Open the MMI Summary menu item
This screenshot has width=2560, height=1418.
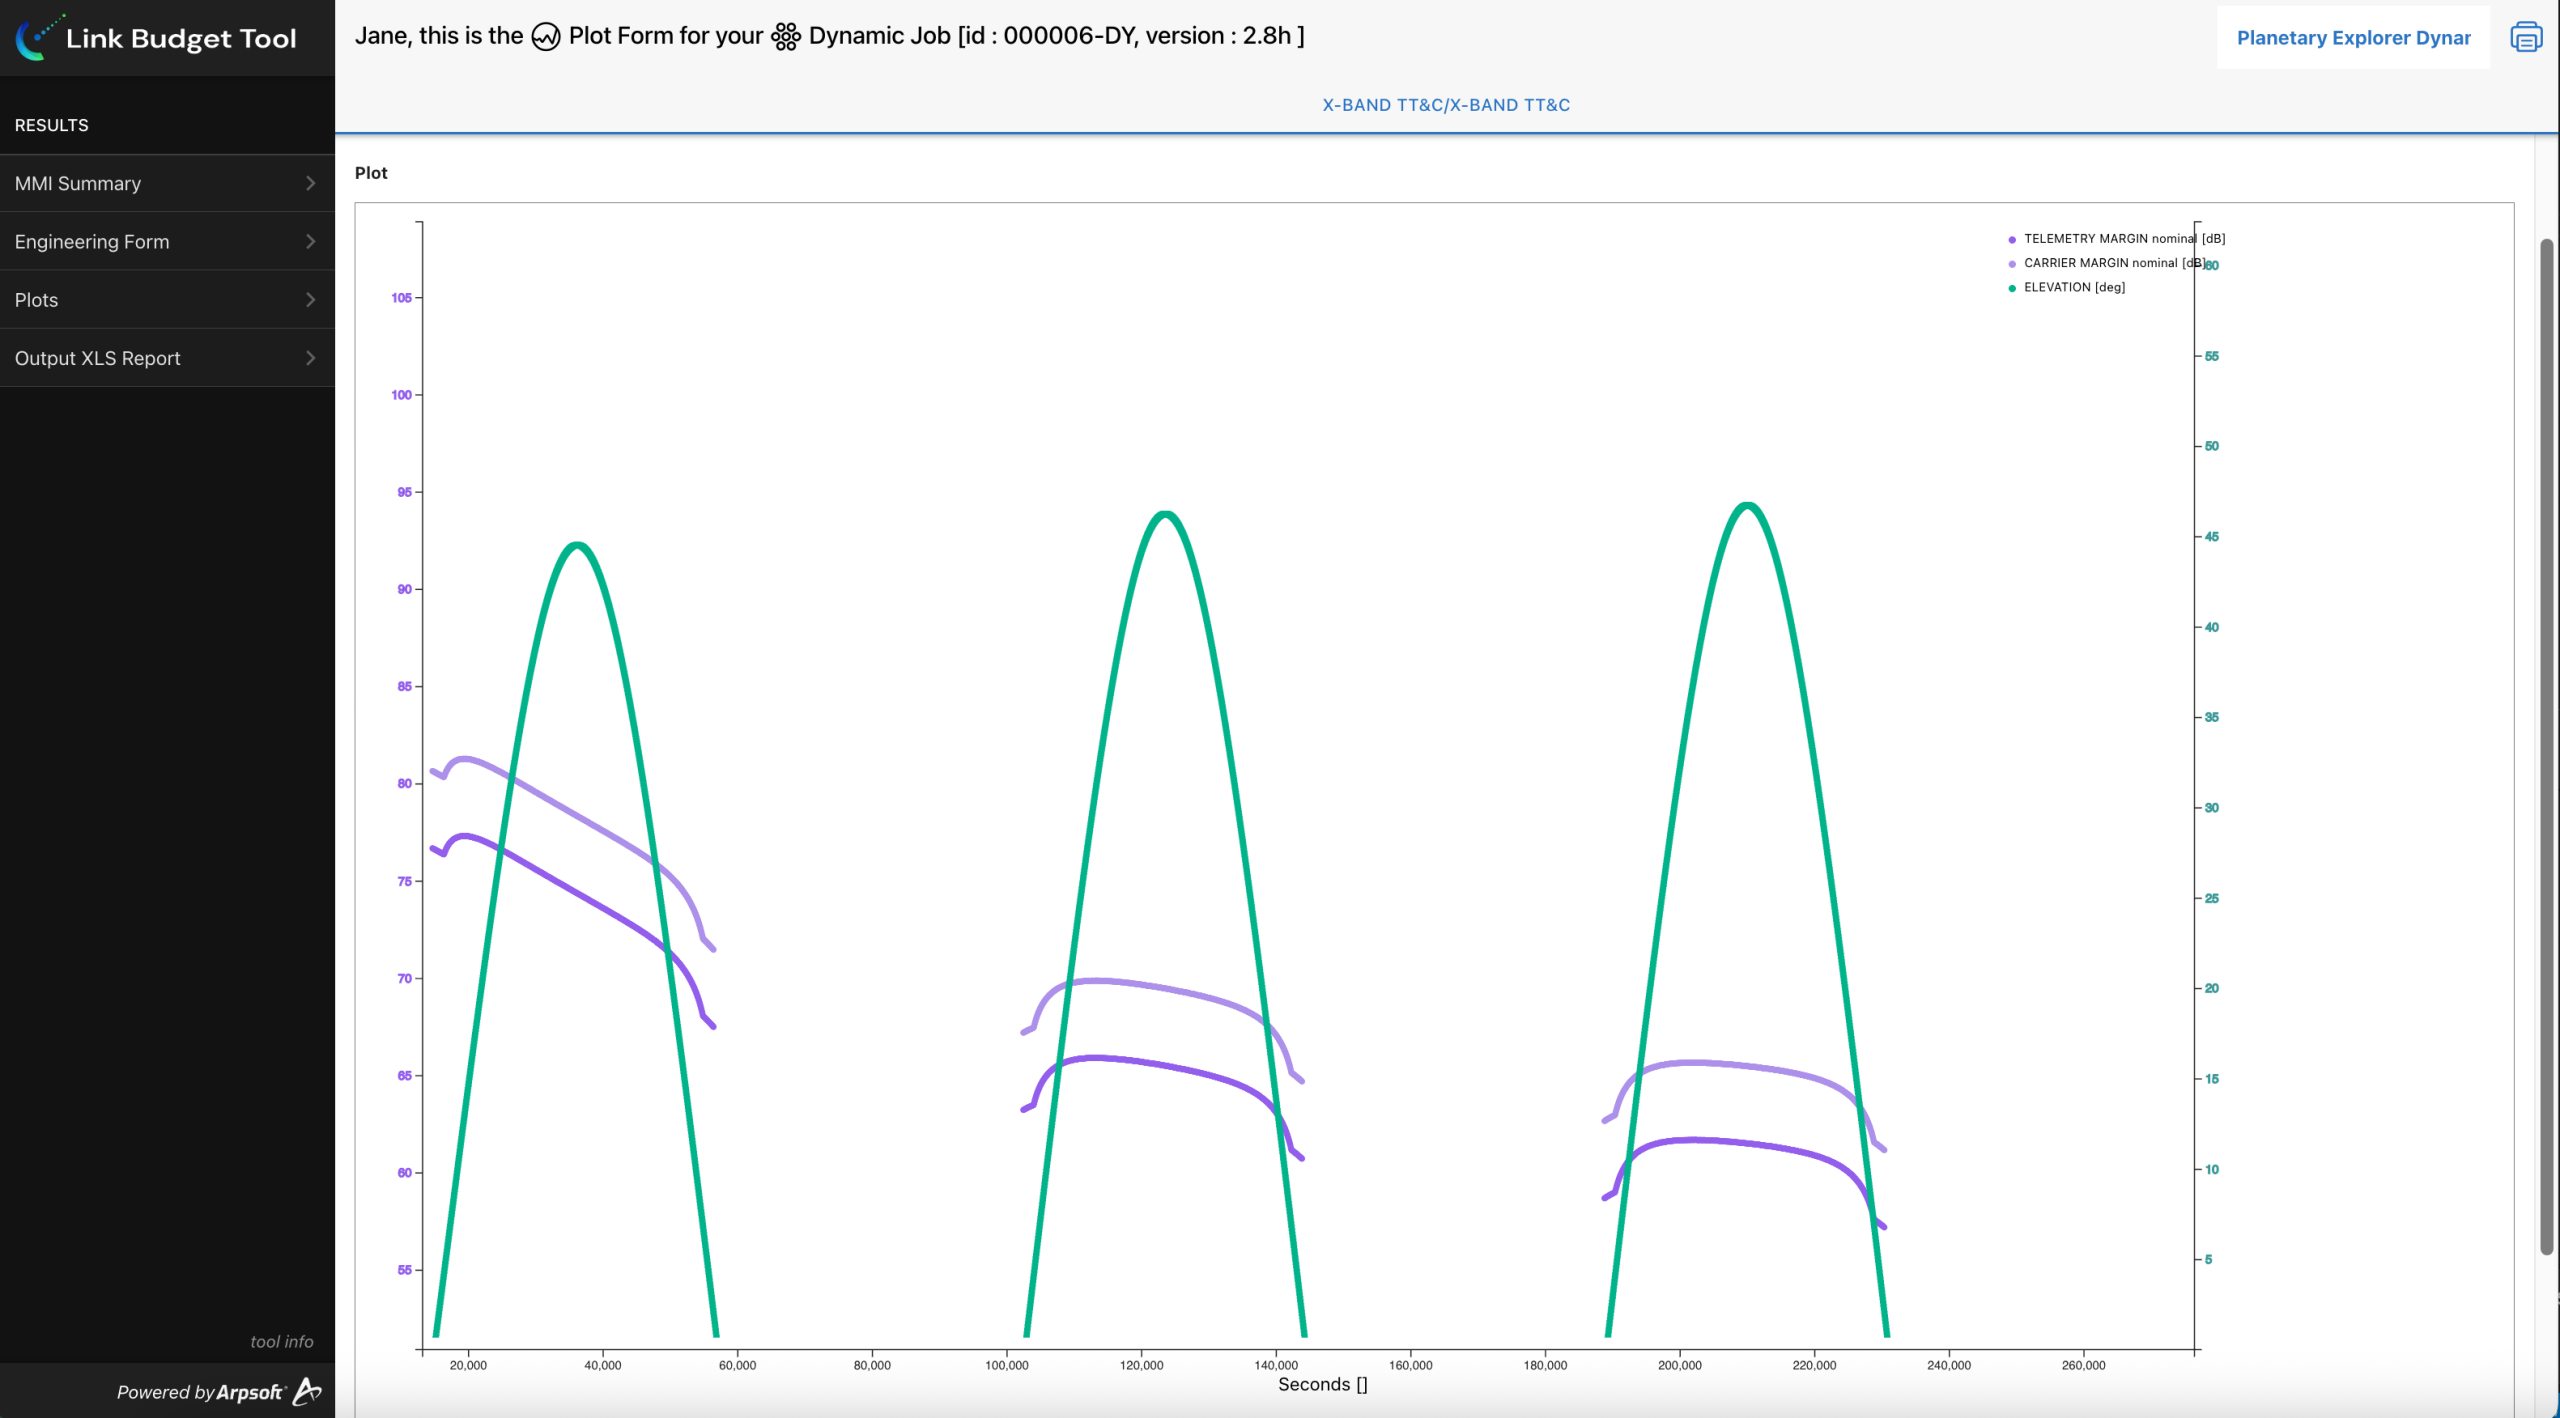pyautogui.click(x=78, y=183)
